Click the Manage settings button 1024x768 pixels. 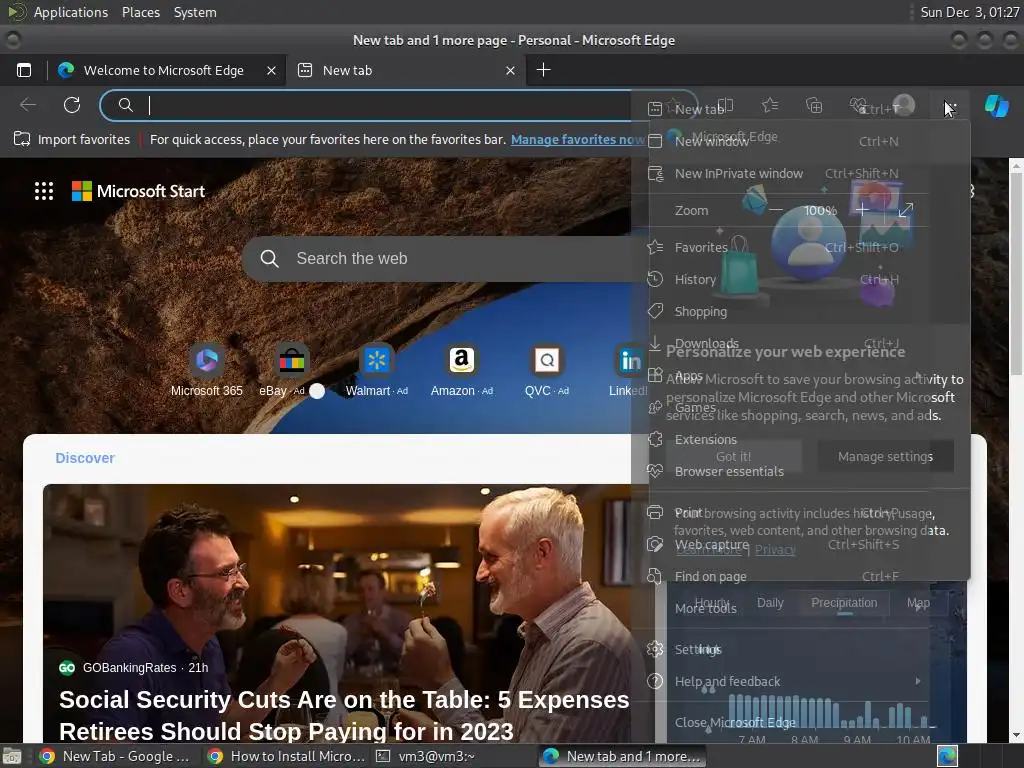(885, 456)
